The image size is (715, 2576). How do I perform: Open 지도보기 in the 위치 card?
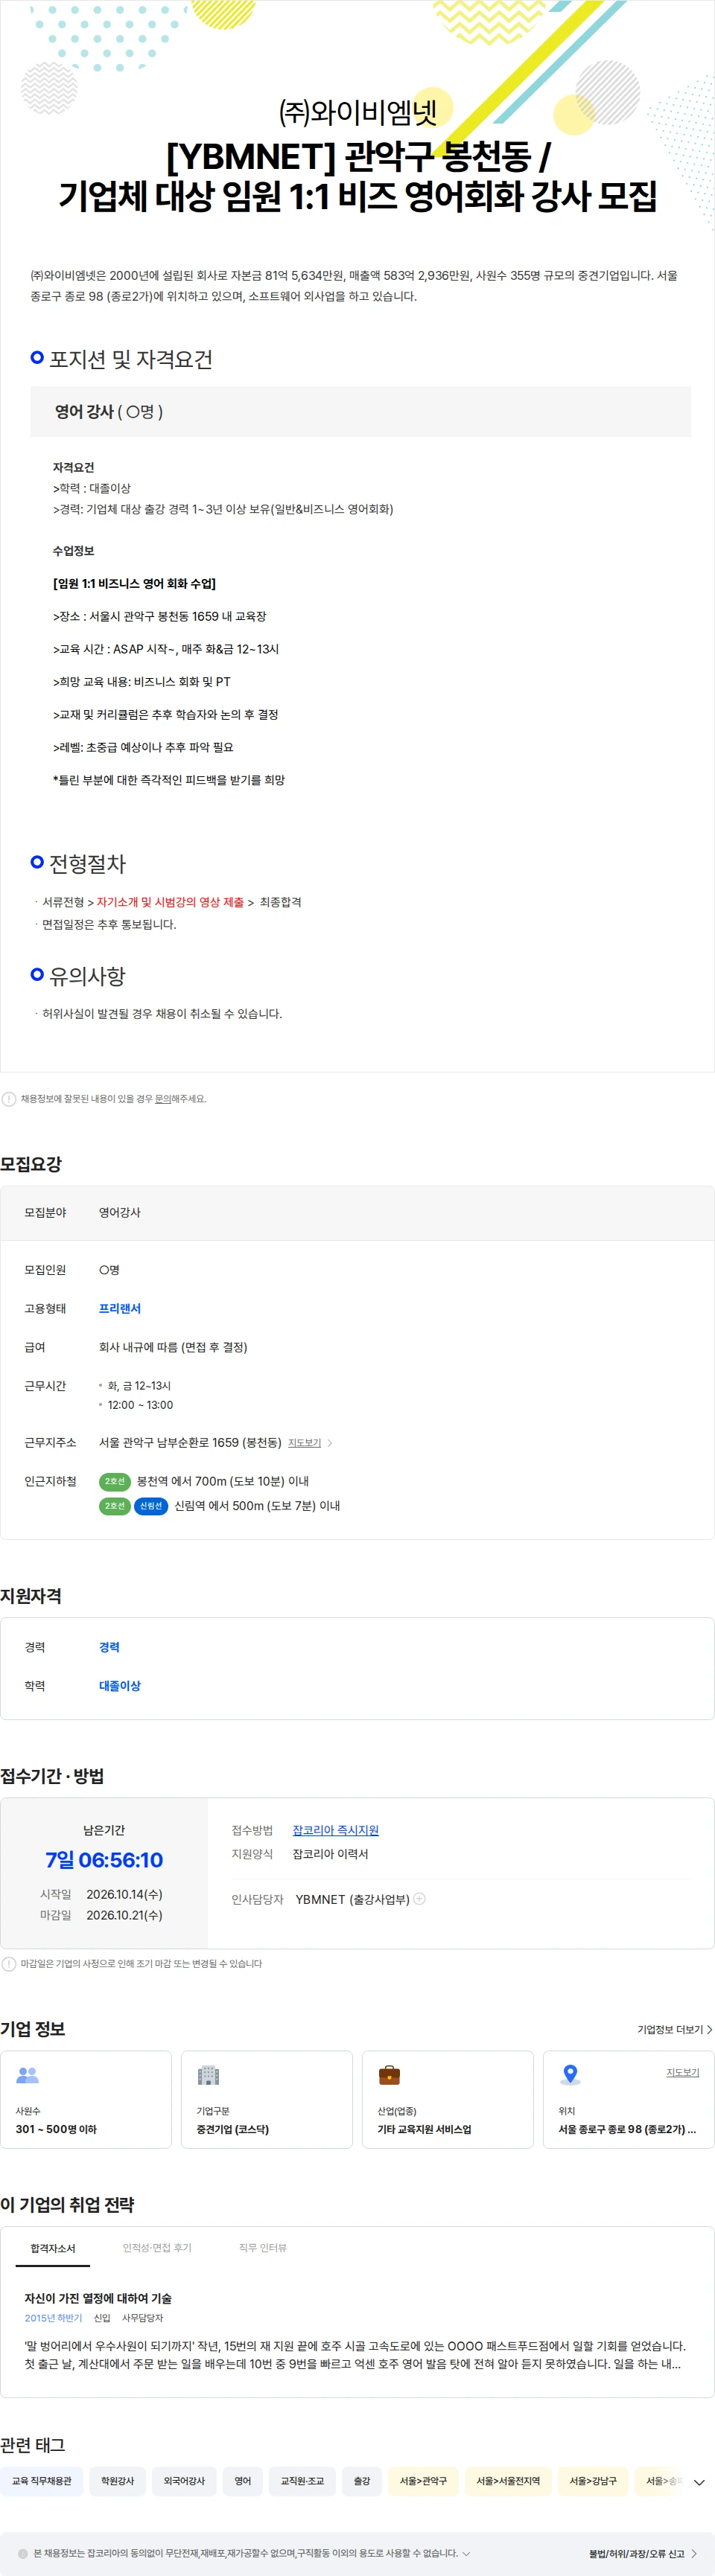pyautogui.click(x=683, y=2072)
